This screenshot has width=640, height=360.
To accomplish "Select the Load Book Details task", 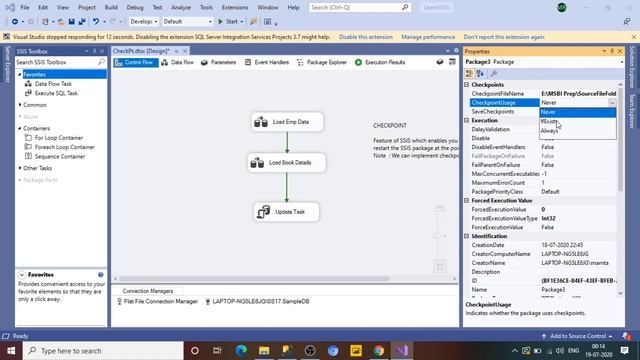I will click(287, 162).
